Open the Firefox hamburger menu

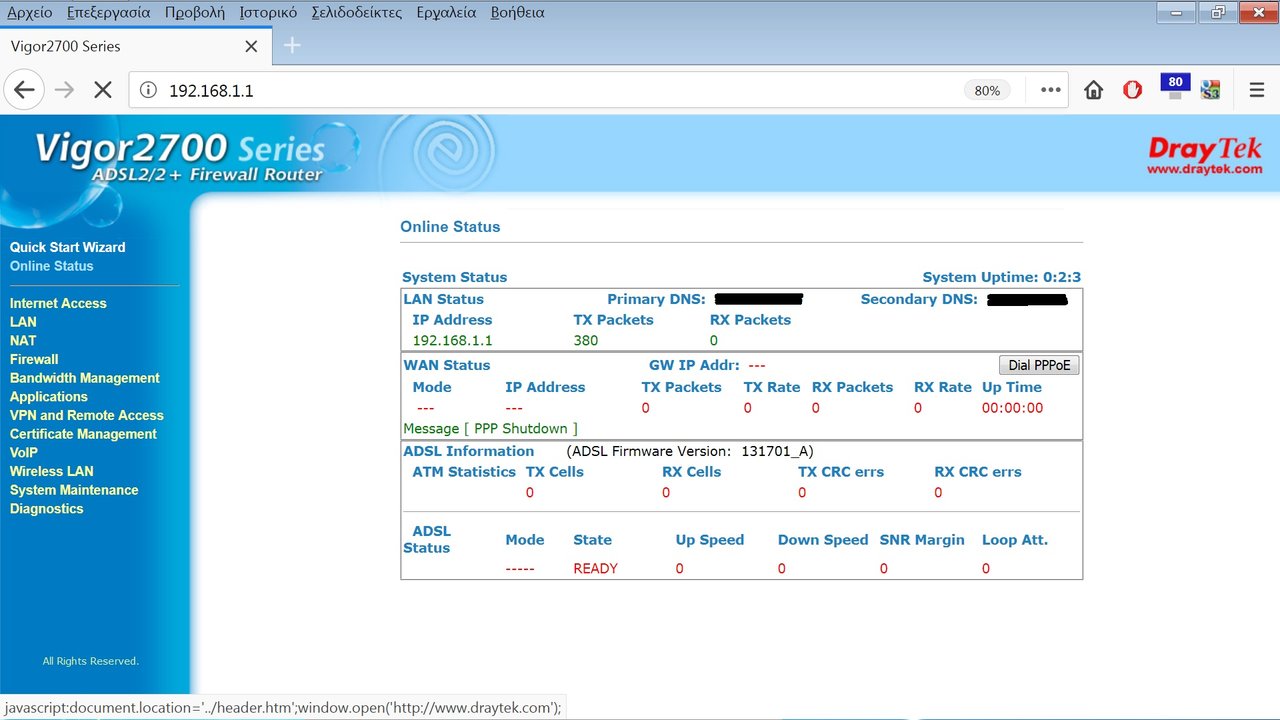1257,90
